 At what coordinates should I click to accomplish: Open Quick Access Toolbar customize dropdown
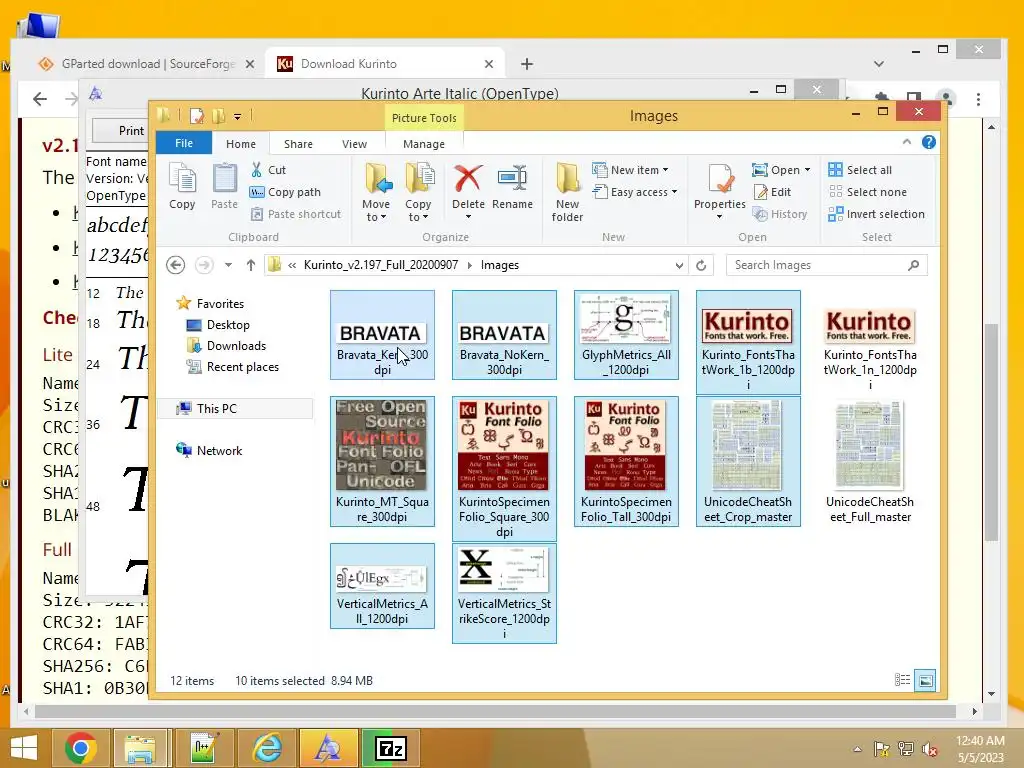(237, 116)
